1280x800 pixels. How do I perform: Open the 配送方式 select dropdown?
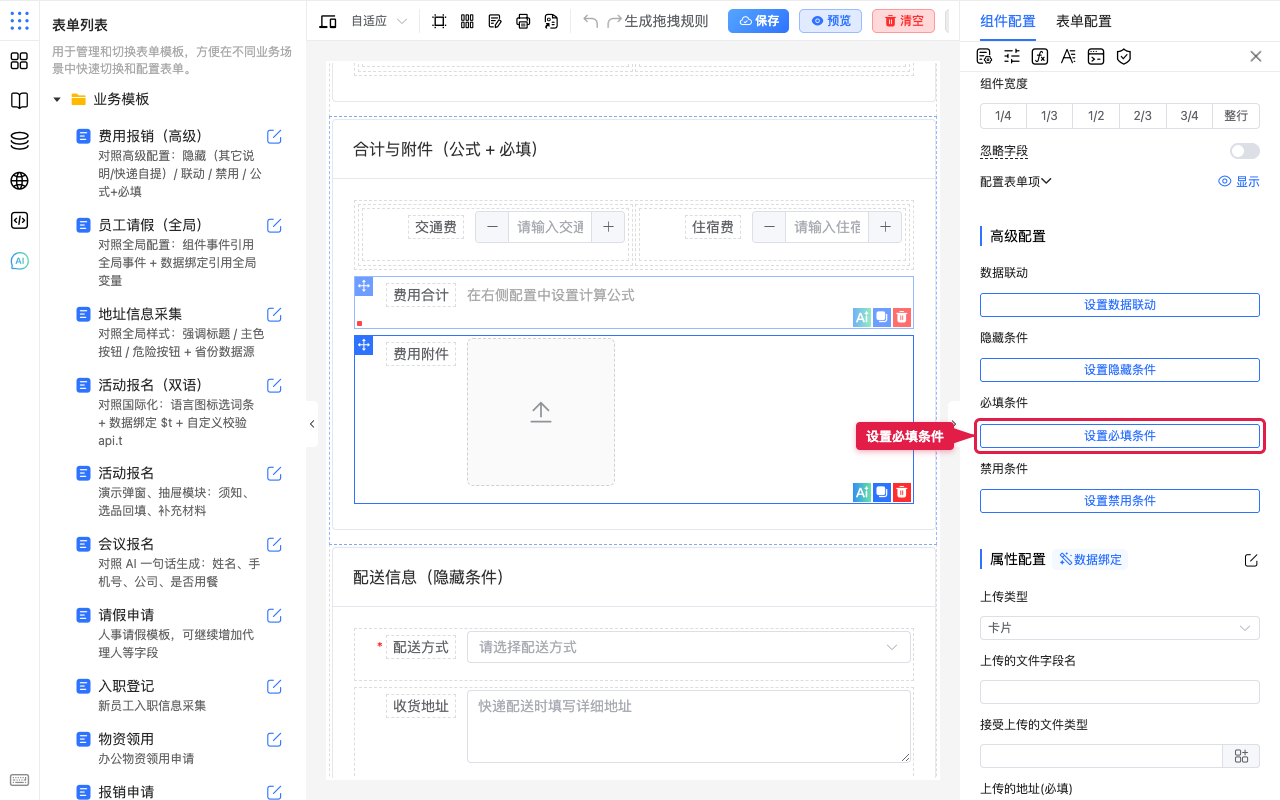689,647
